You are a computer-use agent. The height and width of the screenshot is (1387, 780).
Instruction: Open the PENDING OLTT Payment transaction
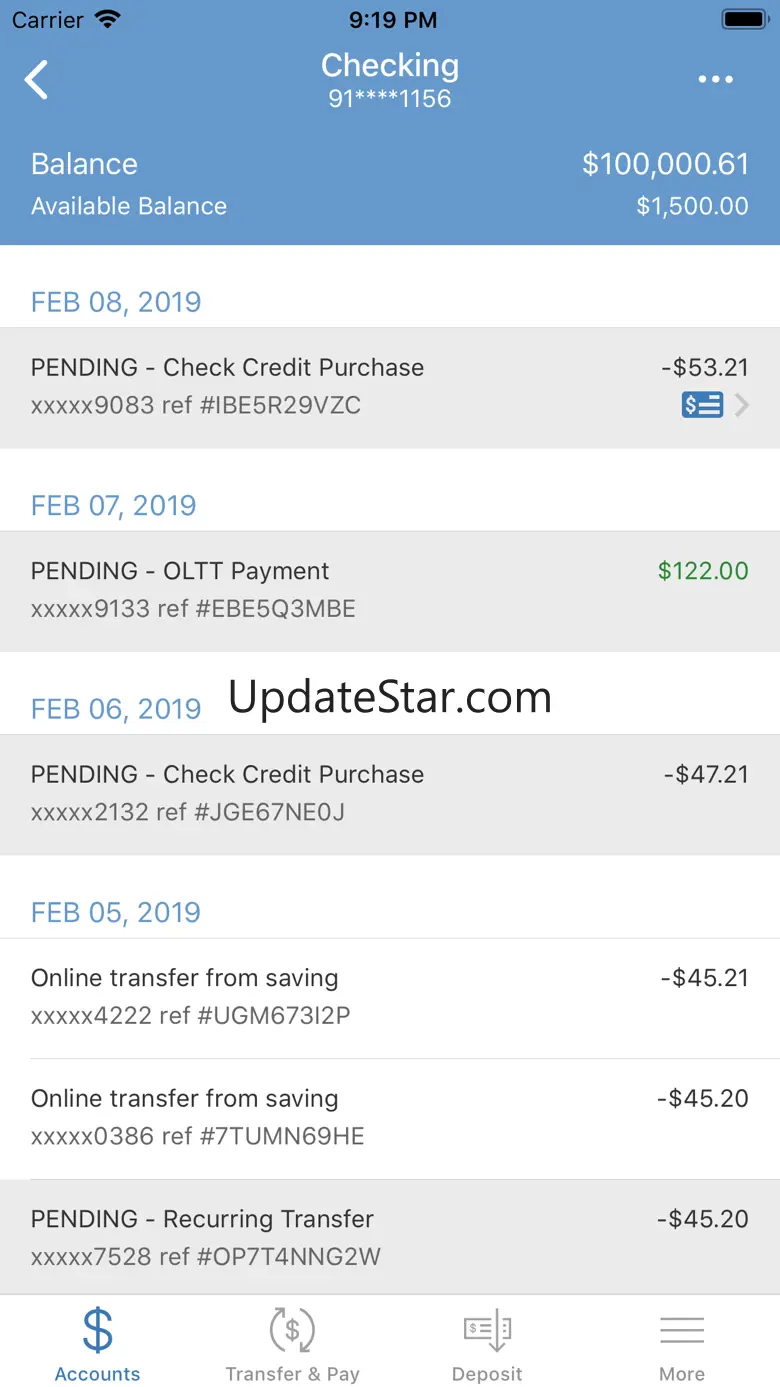click(390, 590)
